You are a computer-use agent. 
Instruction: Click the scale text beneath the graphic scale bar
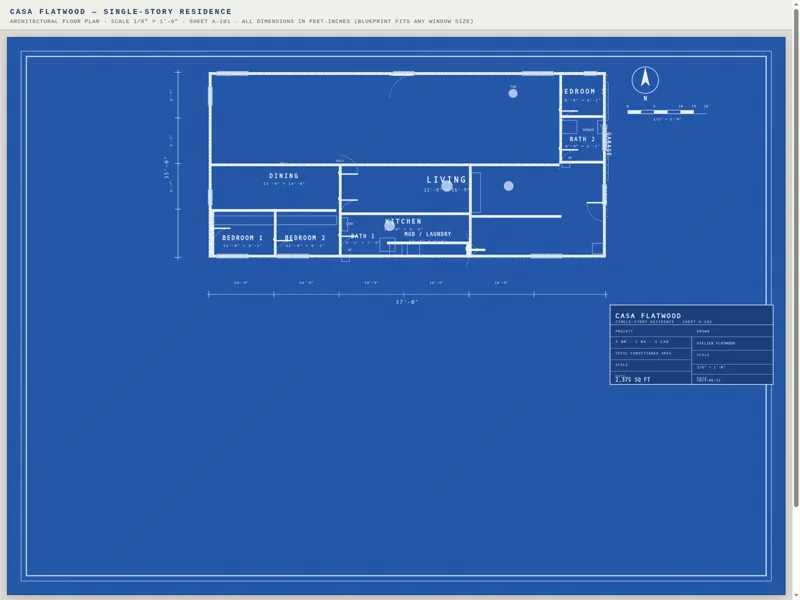point(667,119)
